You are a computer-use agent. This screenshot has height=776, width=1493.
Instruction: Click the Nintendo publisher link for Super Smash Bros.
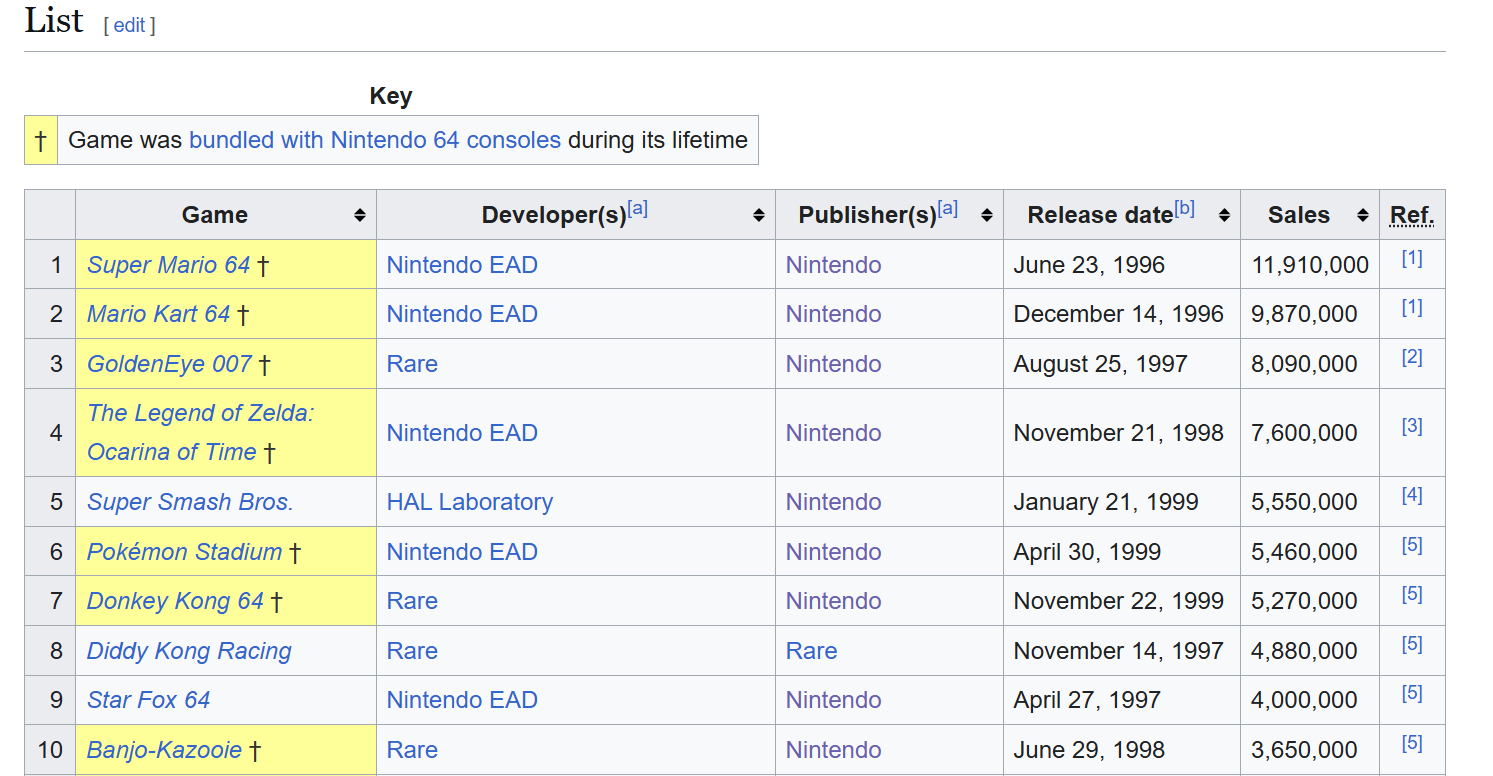coord(833,502)
